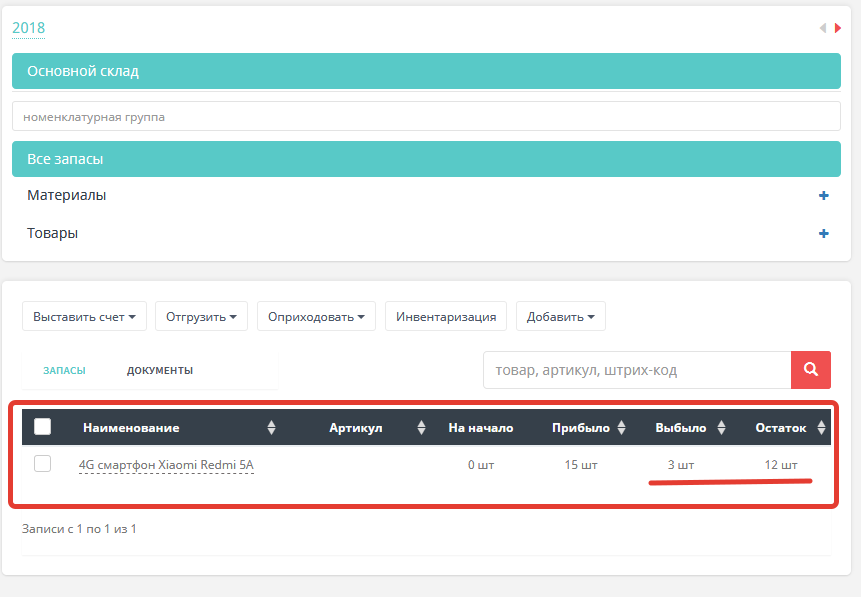Screen dimensions: 861x597
Task: Open the Выставить счет dropdown
Action: [x=84, y=317]
